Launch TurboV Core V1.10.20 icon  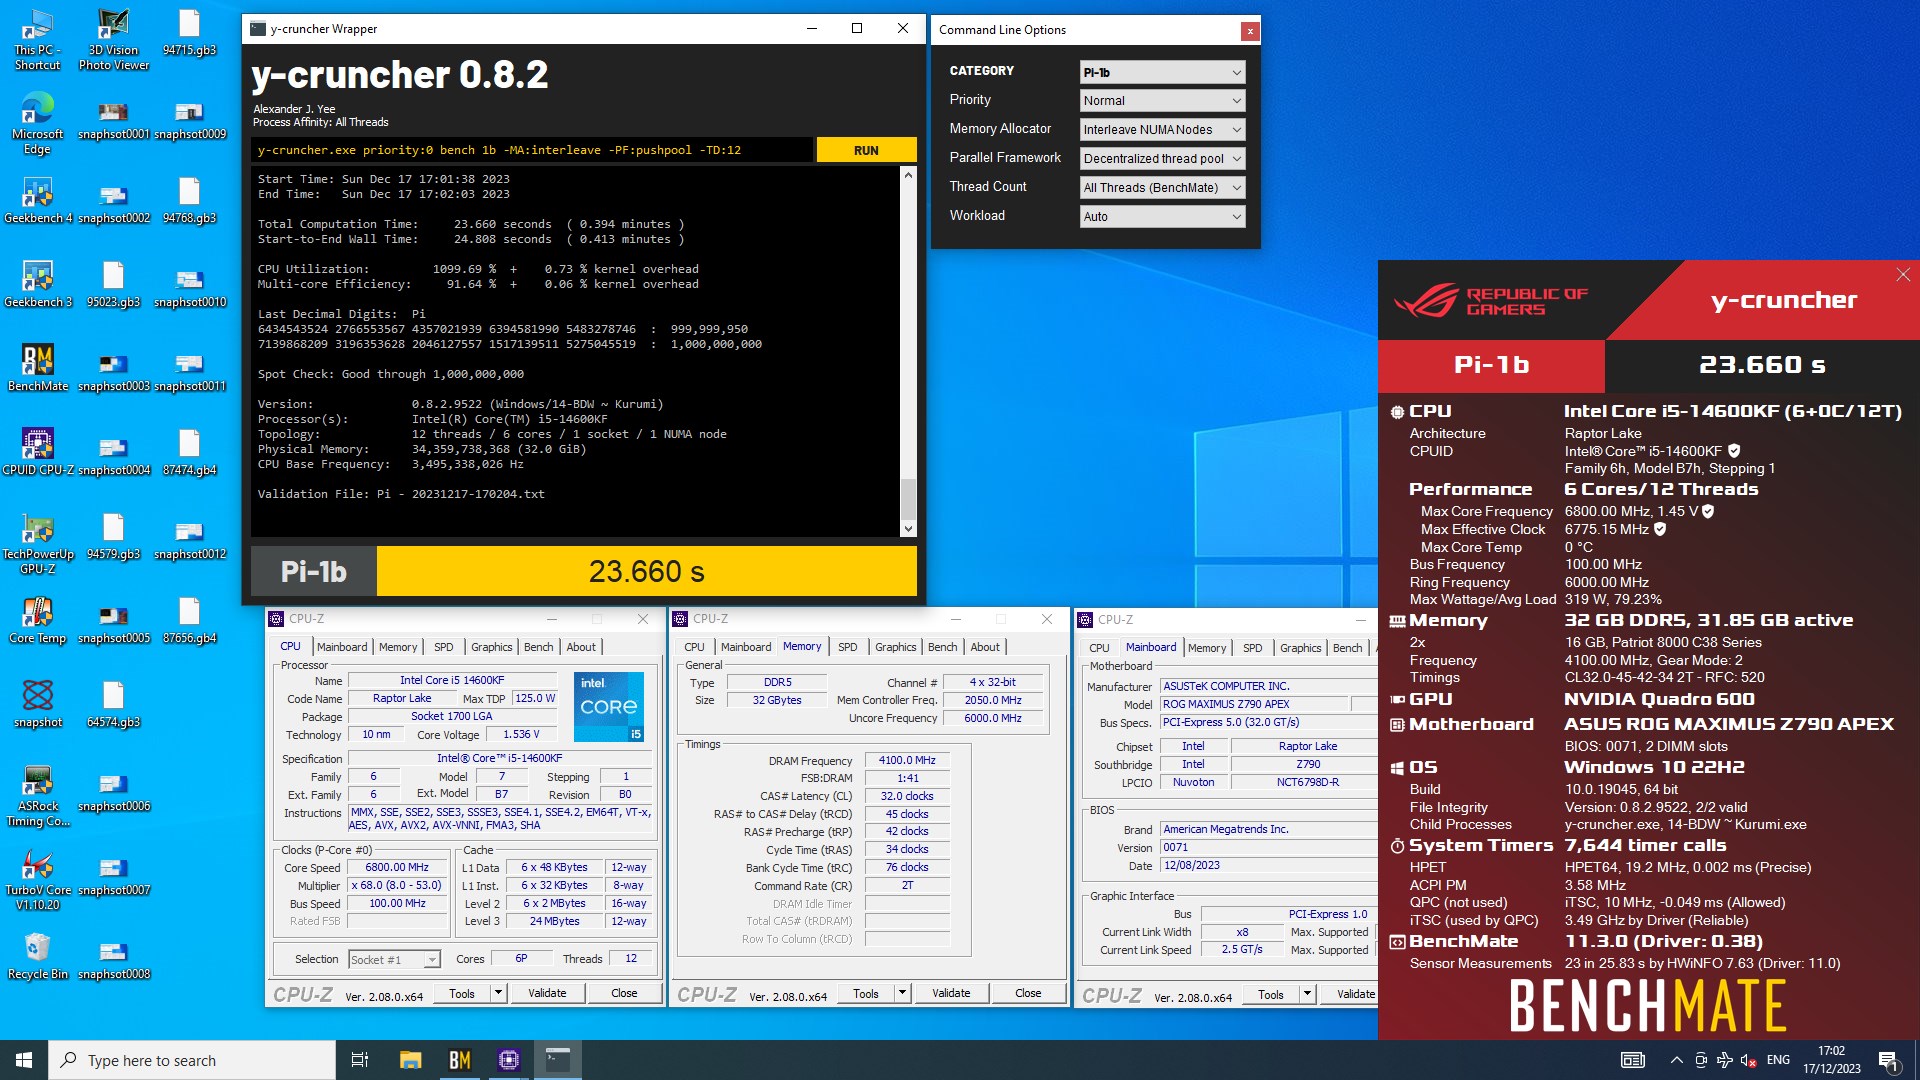tap(37, 880)
